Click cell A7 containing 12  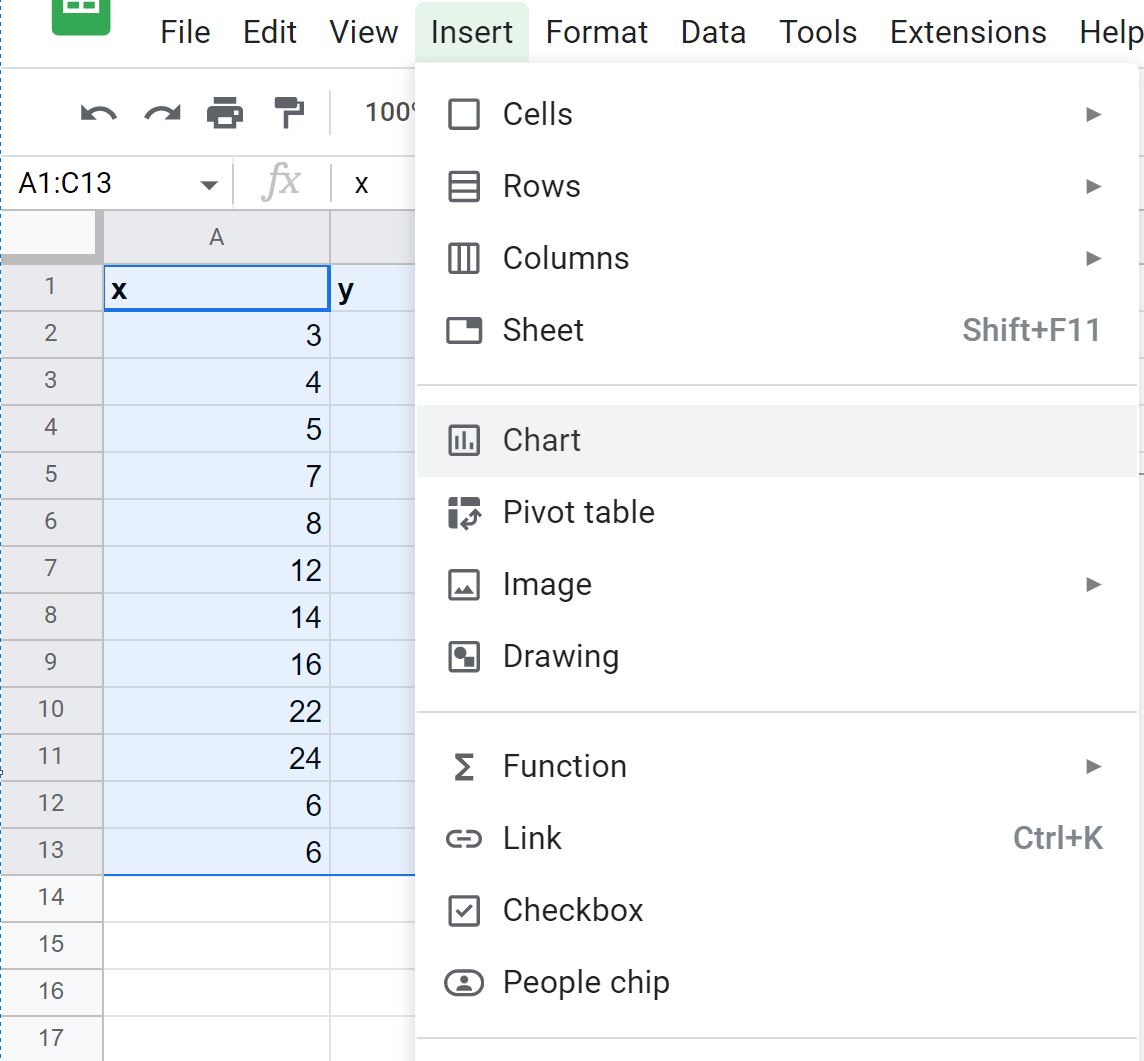point(216,570)
